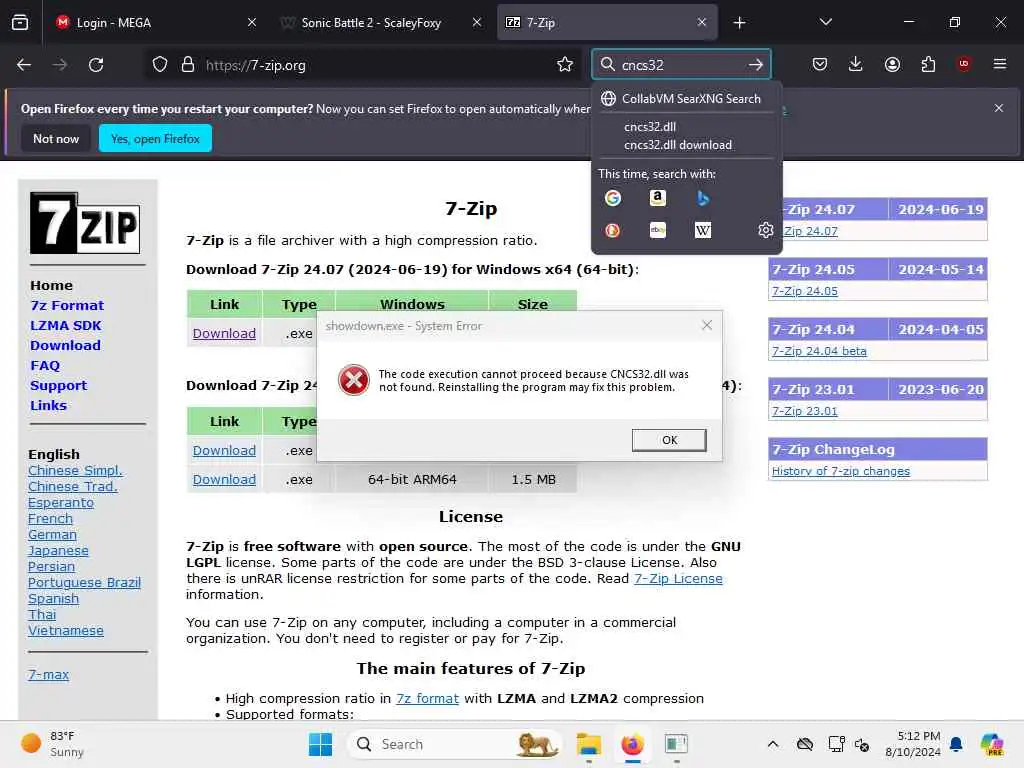The width and height of the screenshot is (1024, 768).
Task: Click the Links sidebar item
Action: [48, 406]
